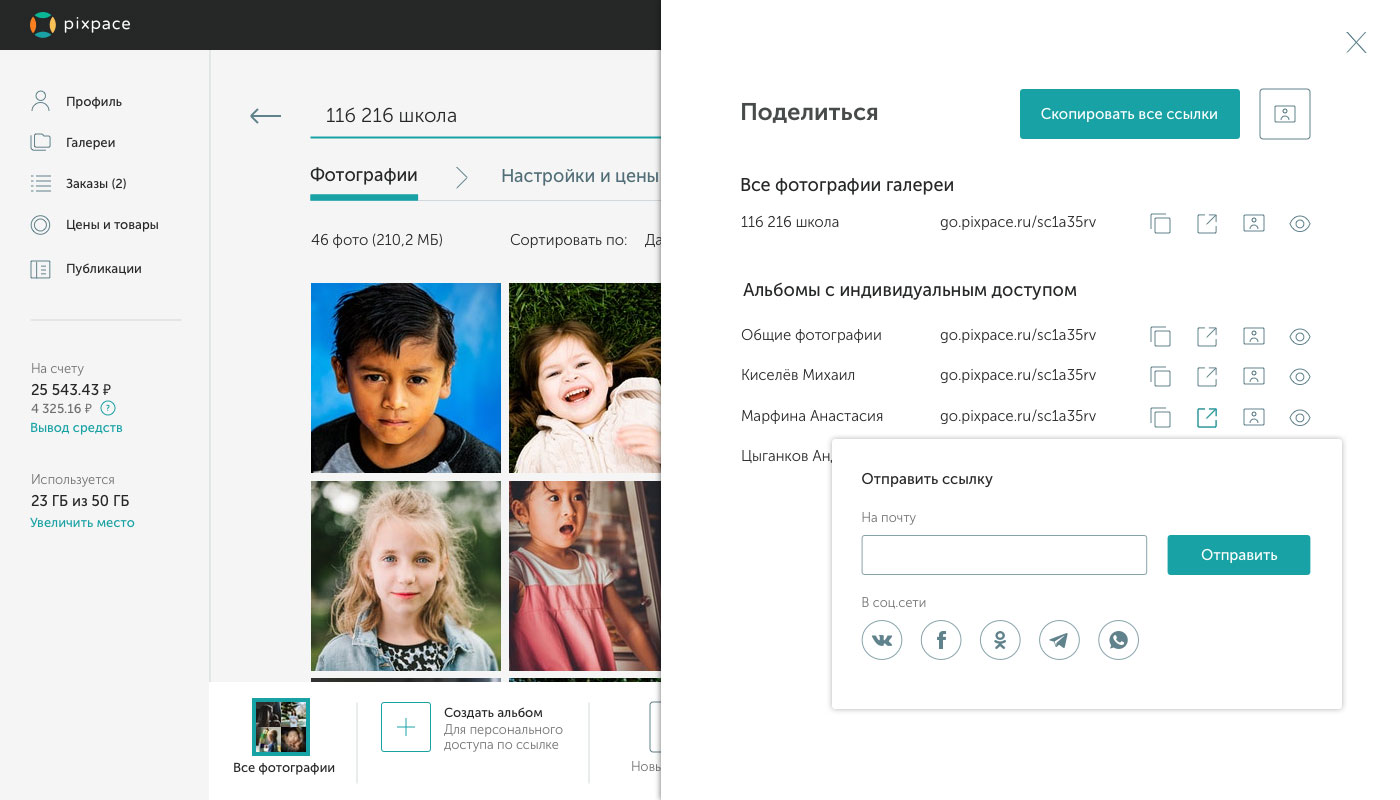1400x800 pixels.
Task: Open Публикации in the sidebar
Action: (x=86, y=268)
